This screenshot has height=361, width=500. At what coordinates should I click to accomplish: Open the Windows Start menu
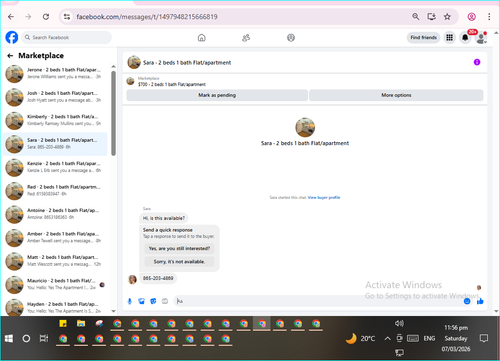pos(9,339)
